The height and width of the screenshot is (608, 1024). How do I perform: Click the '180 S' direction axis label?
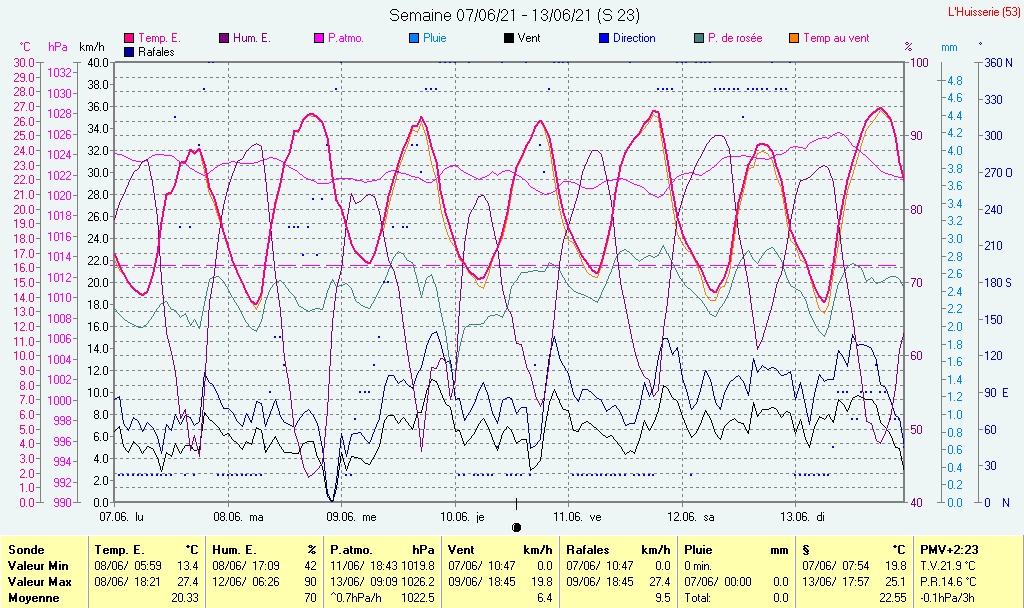(x=998, y=283)
